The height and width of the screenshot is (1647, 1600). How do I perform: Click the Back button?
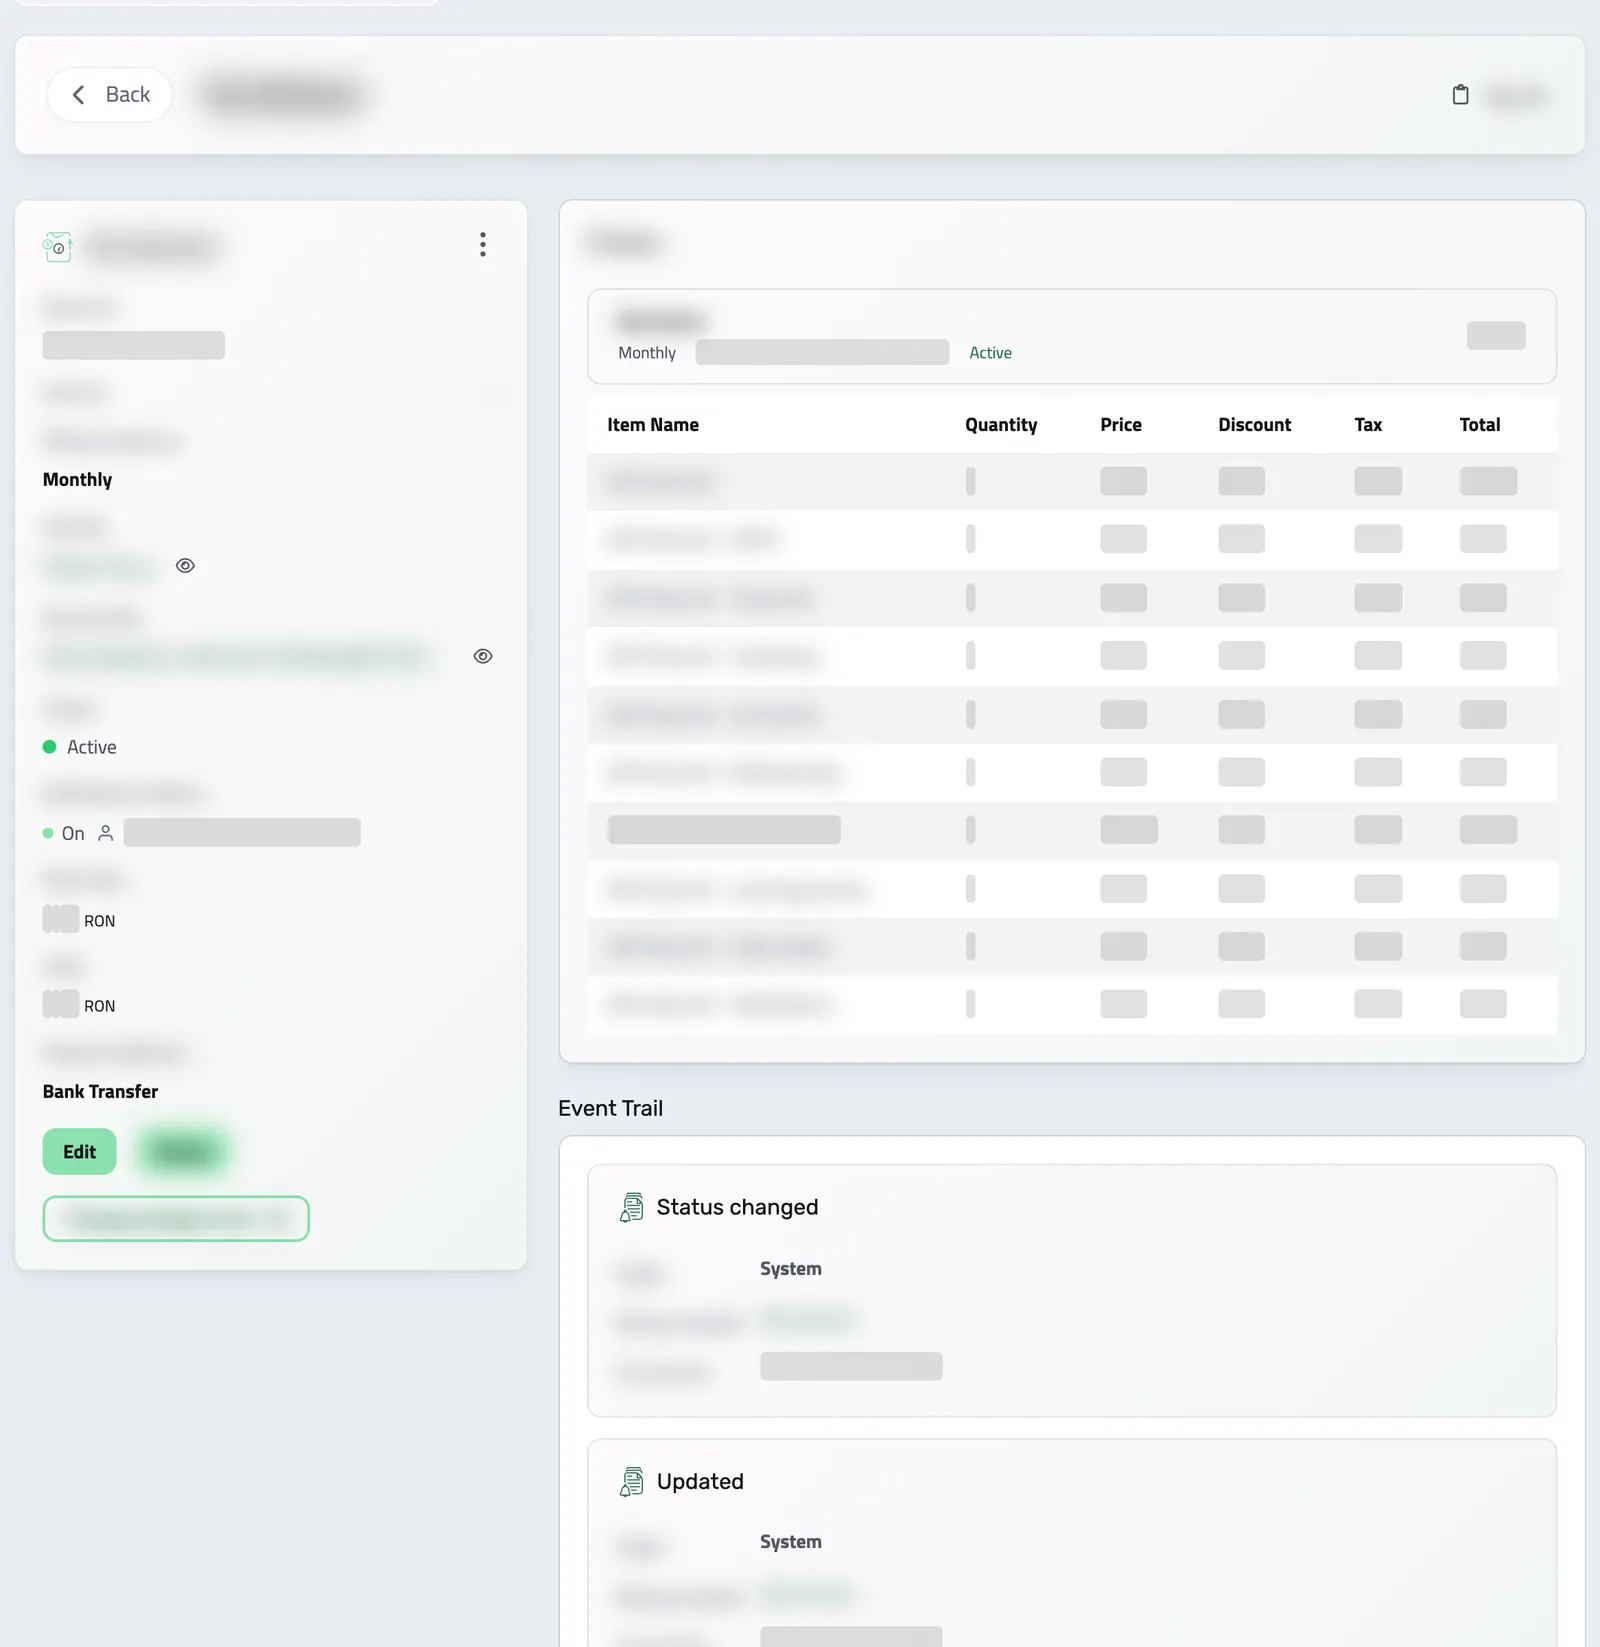(110, 95)
